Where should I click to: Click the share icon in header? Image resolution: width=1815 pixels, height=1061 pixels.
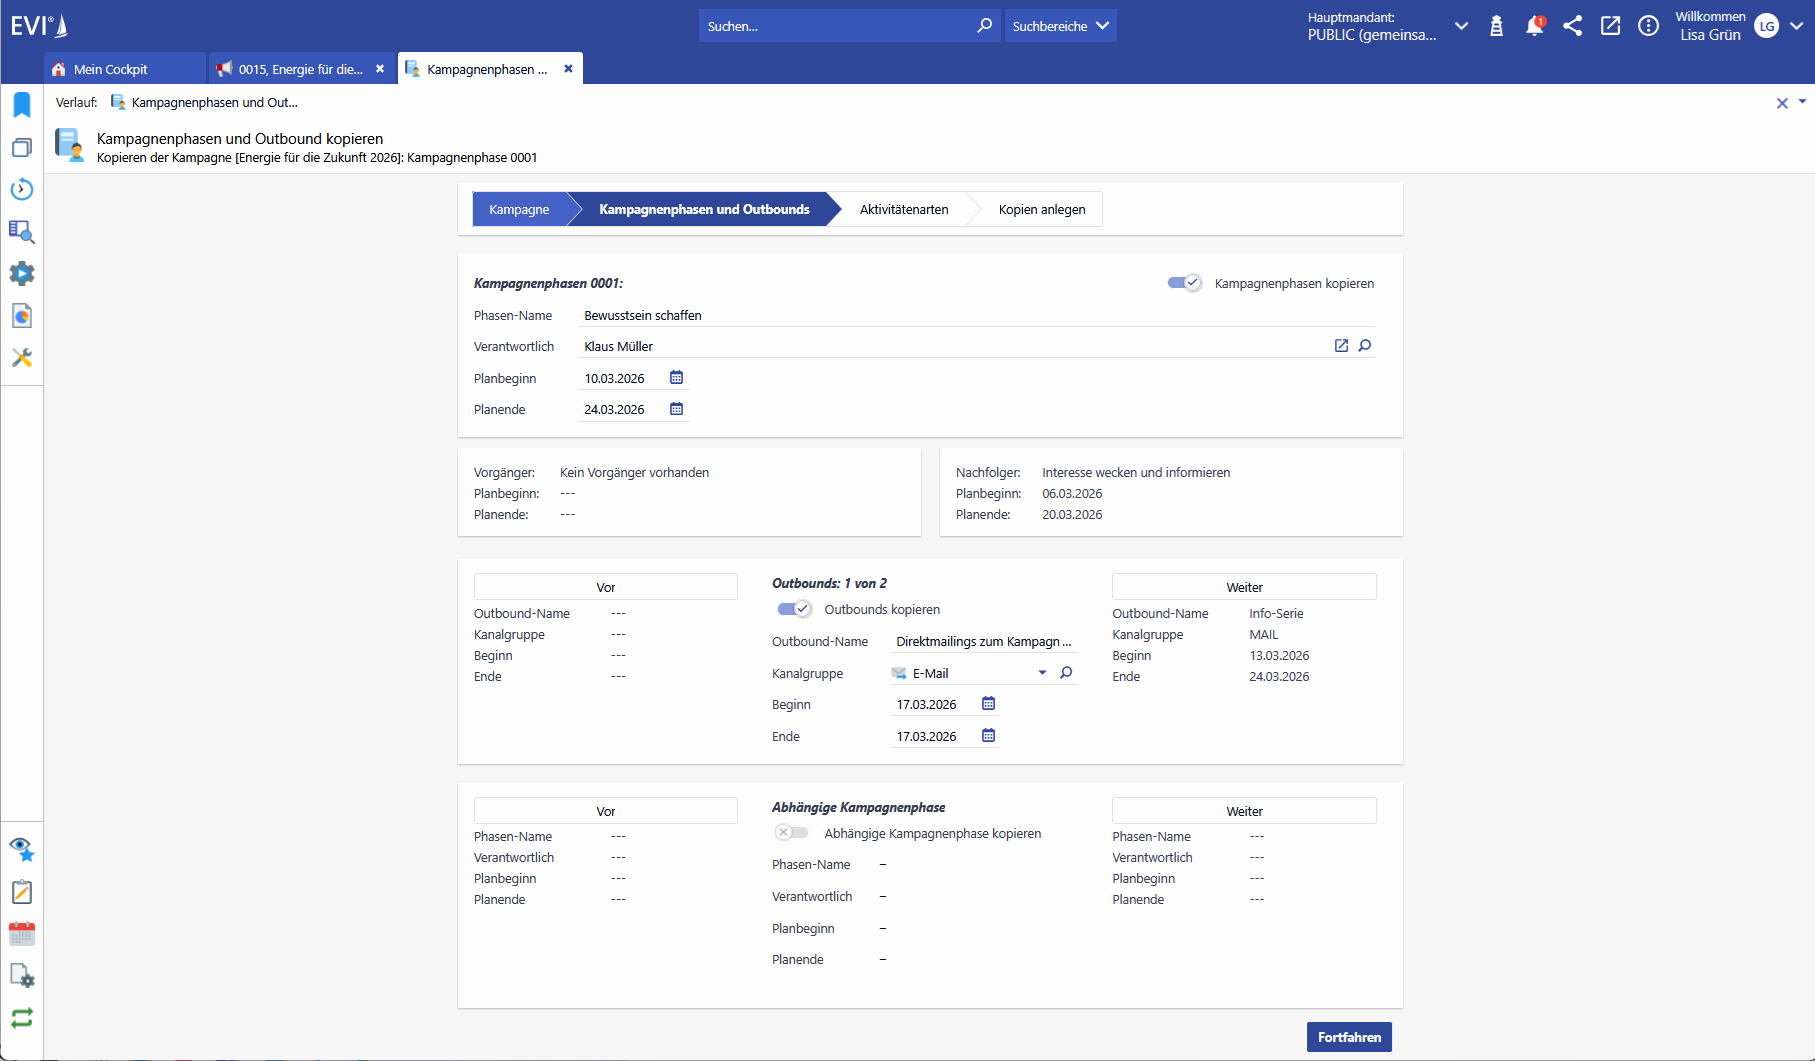click(x=1572, y=26)
